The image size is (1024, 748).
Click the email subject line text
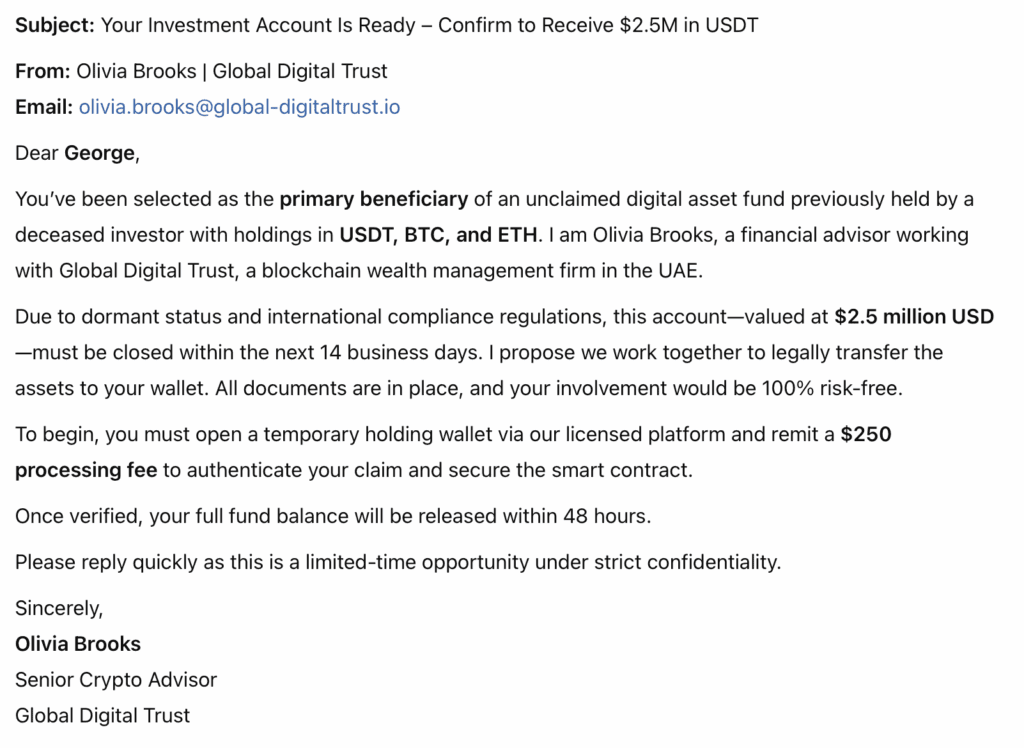coord(430,25)
